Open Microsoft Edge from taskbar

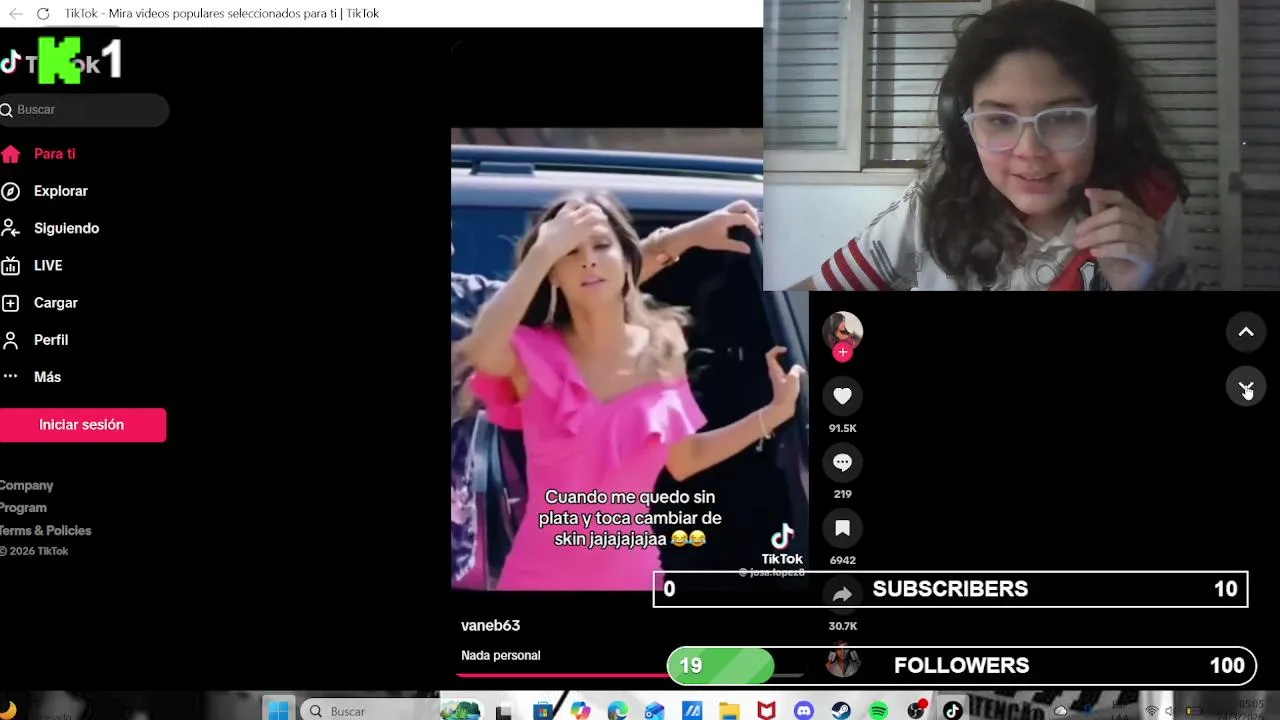pos(618,711)
